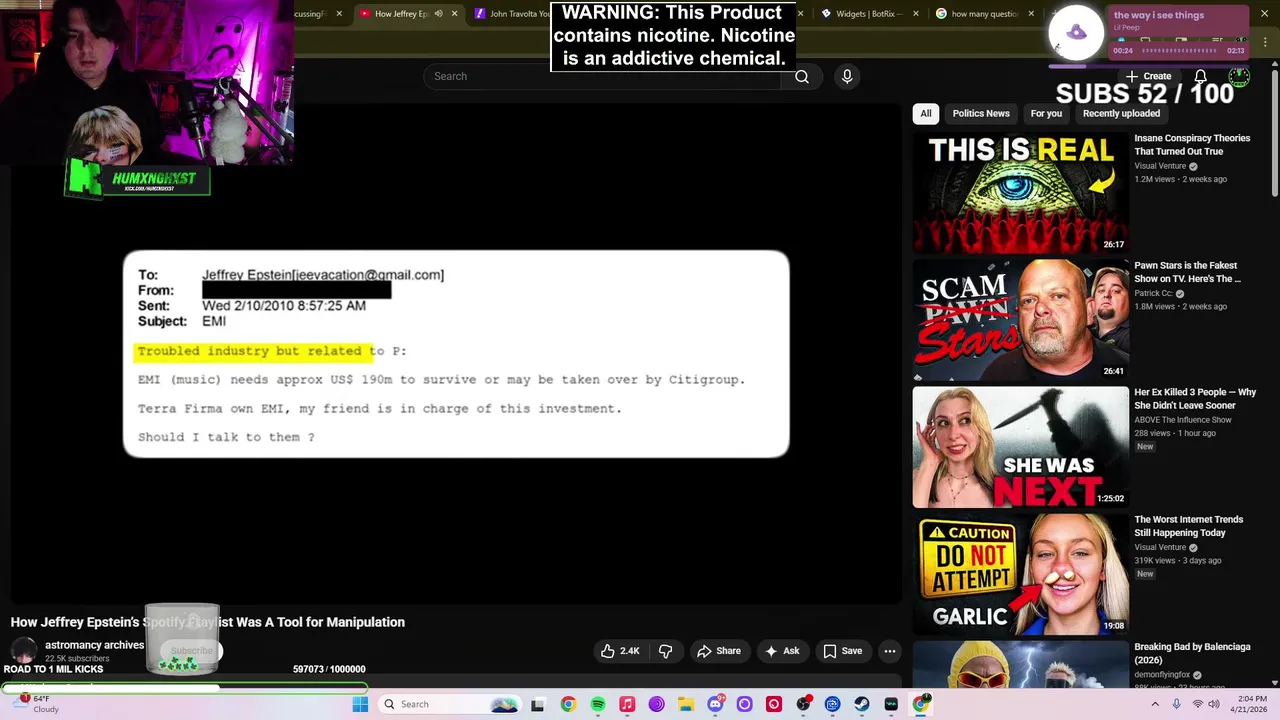This screenshot has width=1280, height=720.
Task: Open active Chrome window taskbar icon
Action: [x=920, y=704]
